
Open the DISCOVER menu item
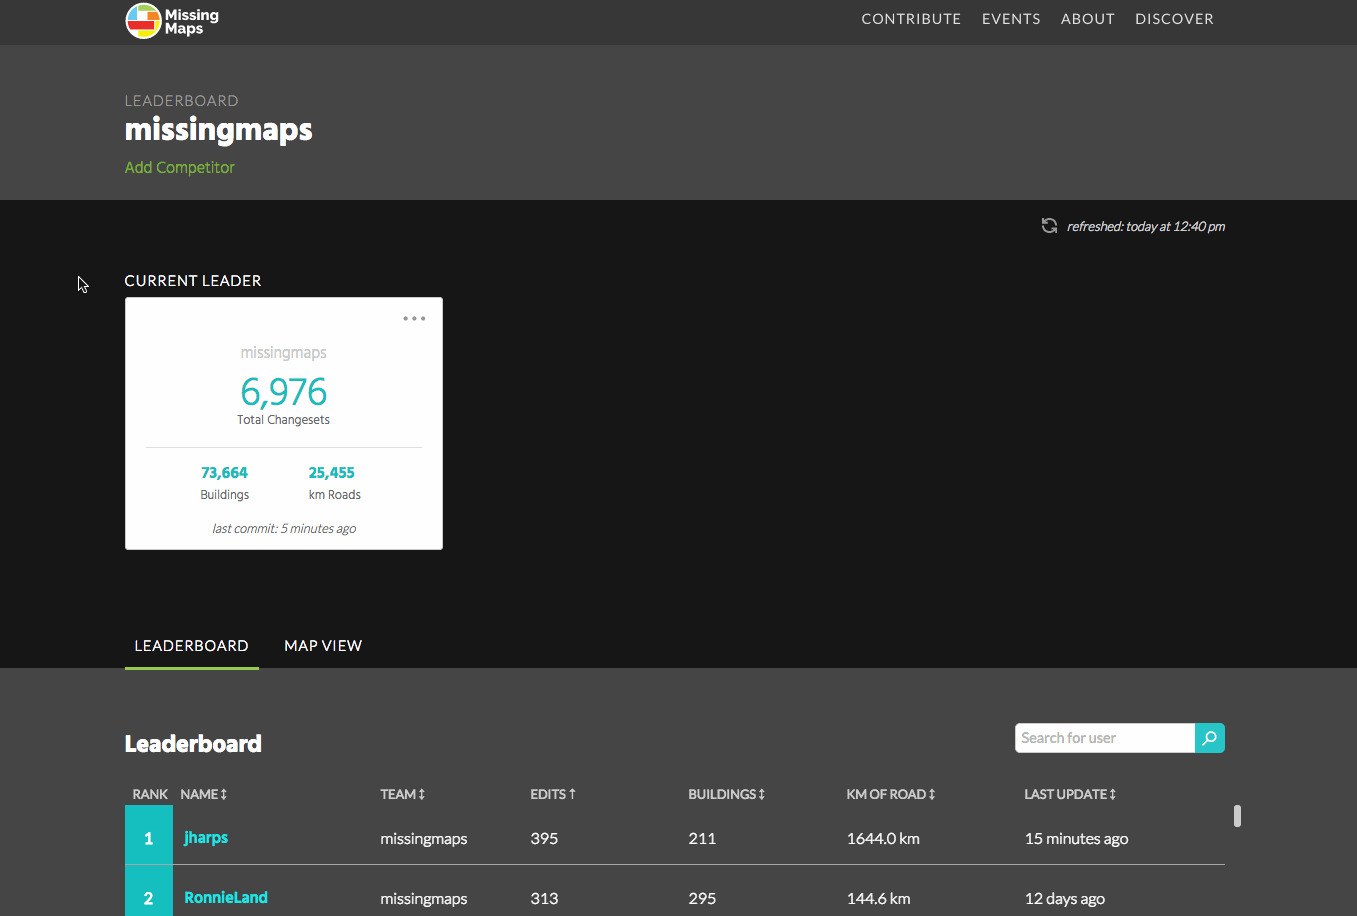click(x=1174, y=19)
